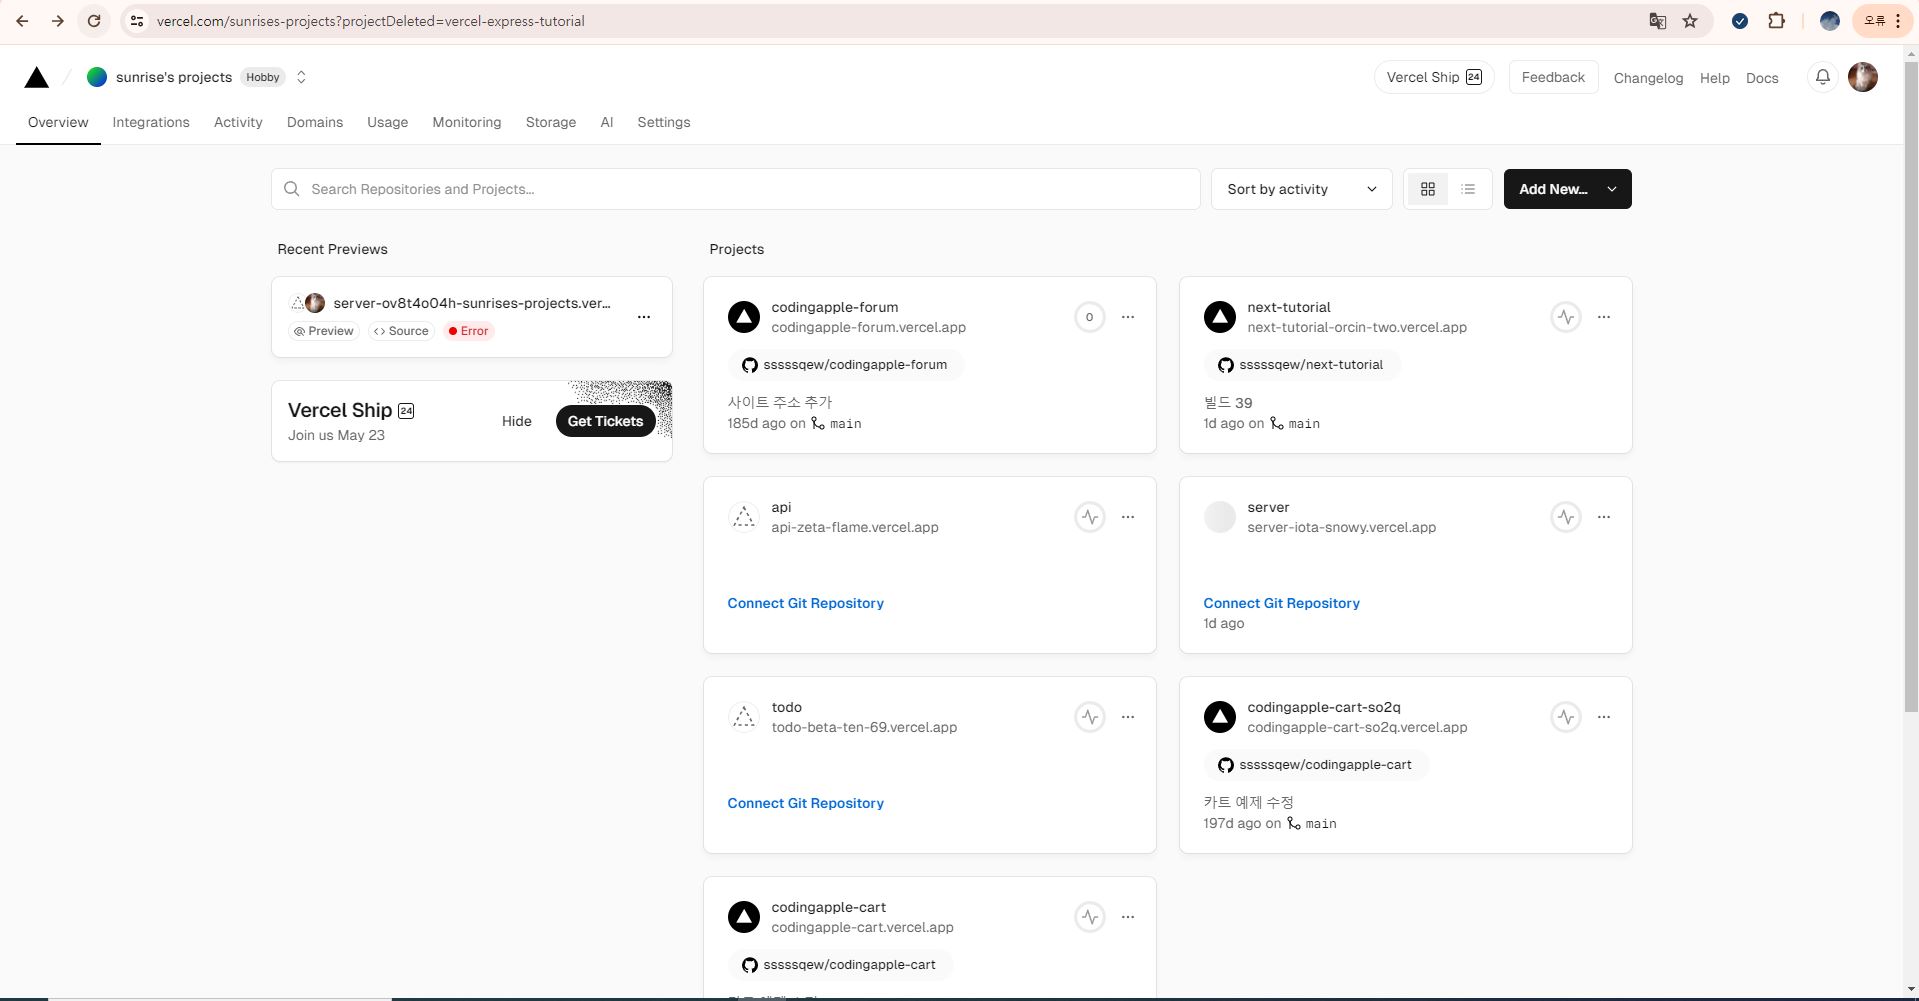The image size is (1919, 1001).
Task: Click the Preview tag on recent preview
Action: tap(324, 331)
